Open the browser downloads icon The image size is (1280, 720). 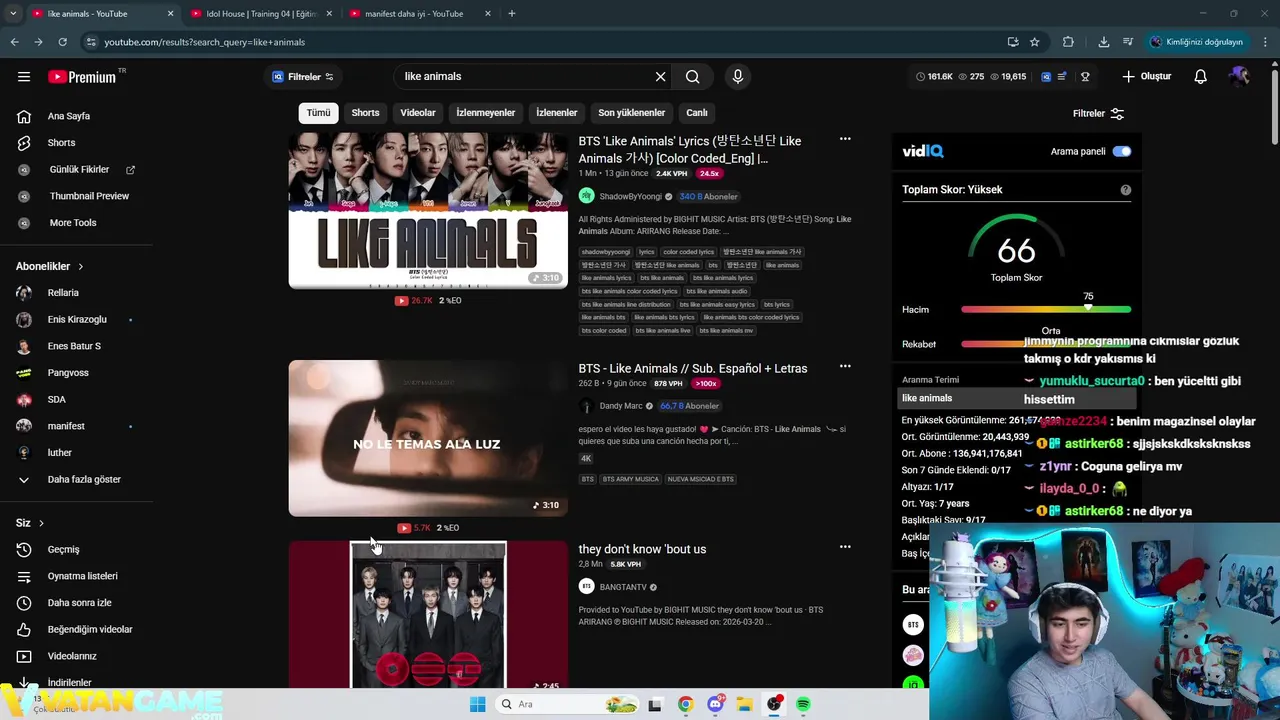[x=1103, y=42]
